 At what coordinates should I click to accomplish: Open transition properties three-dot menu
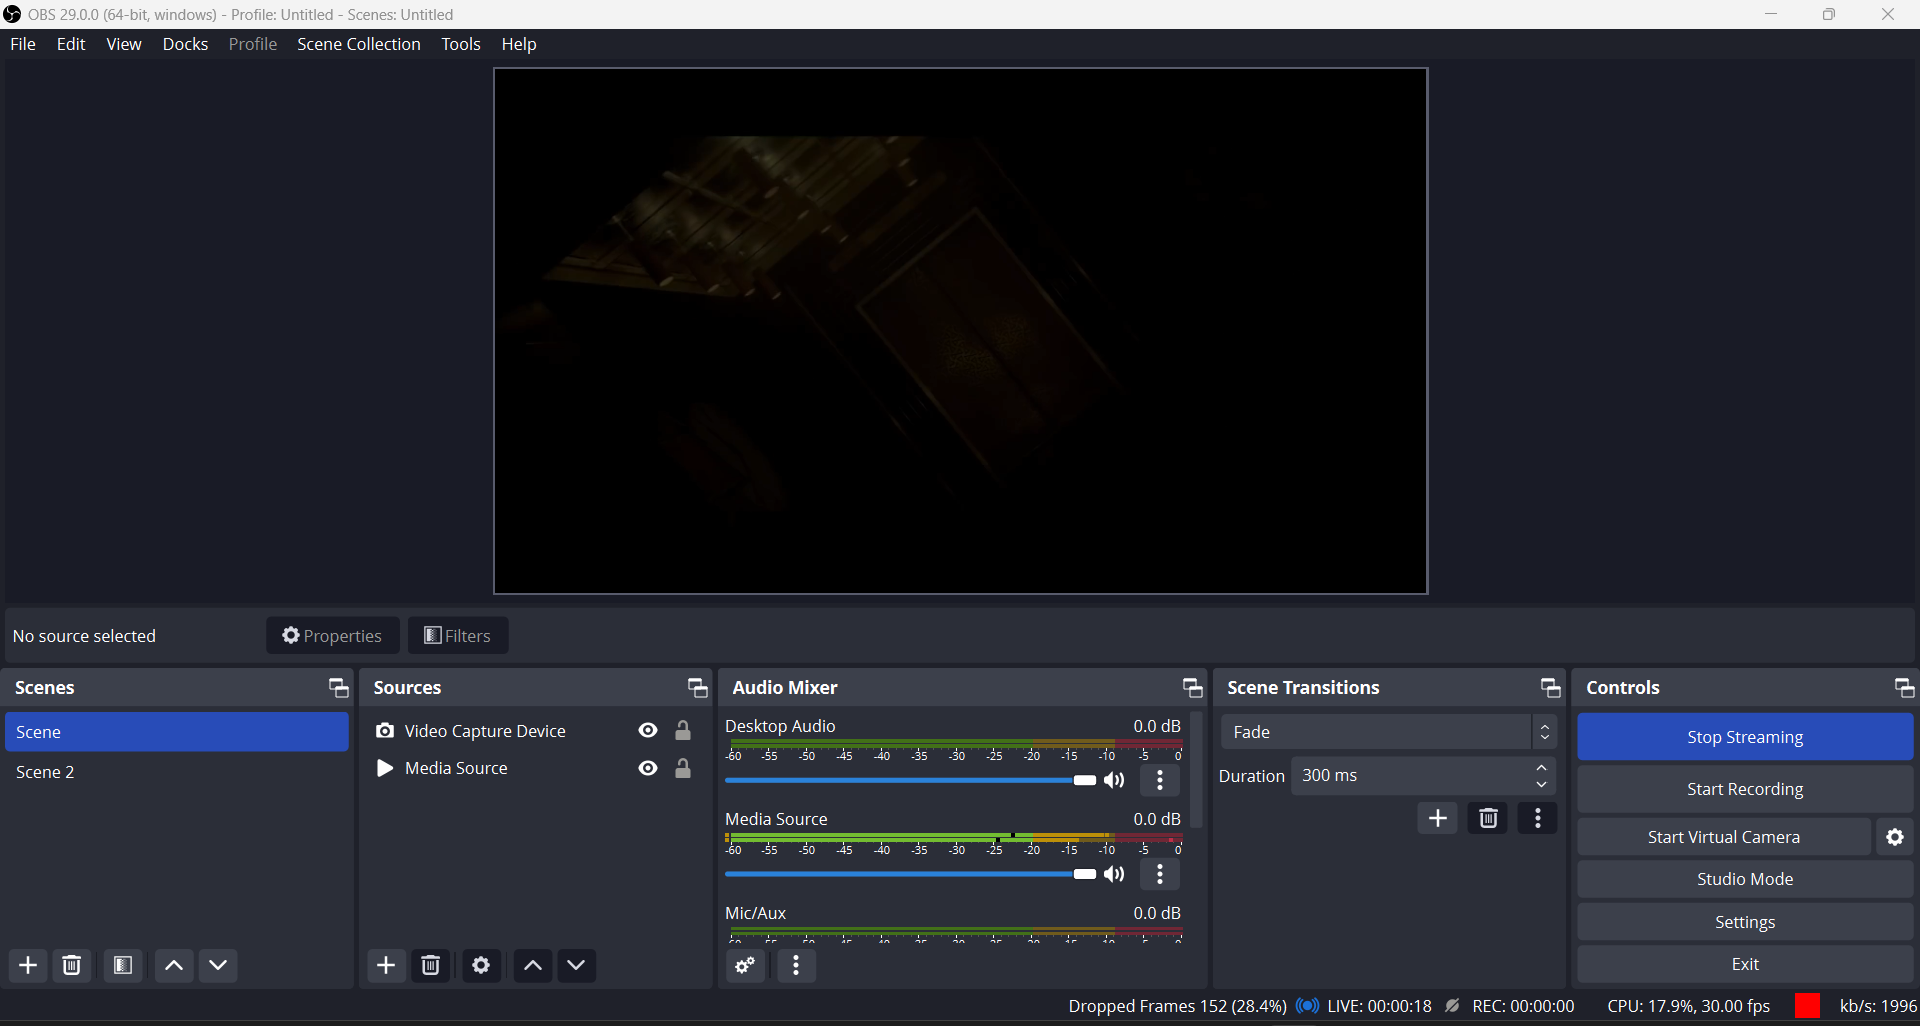point(1538,818)
